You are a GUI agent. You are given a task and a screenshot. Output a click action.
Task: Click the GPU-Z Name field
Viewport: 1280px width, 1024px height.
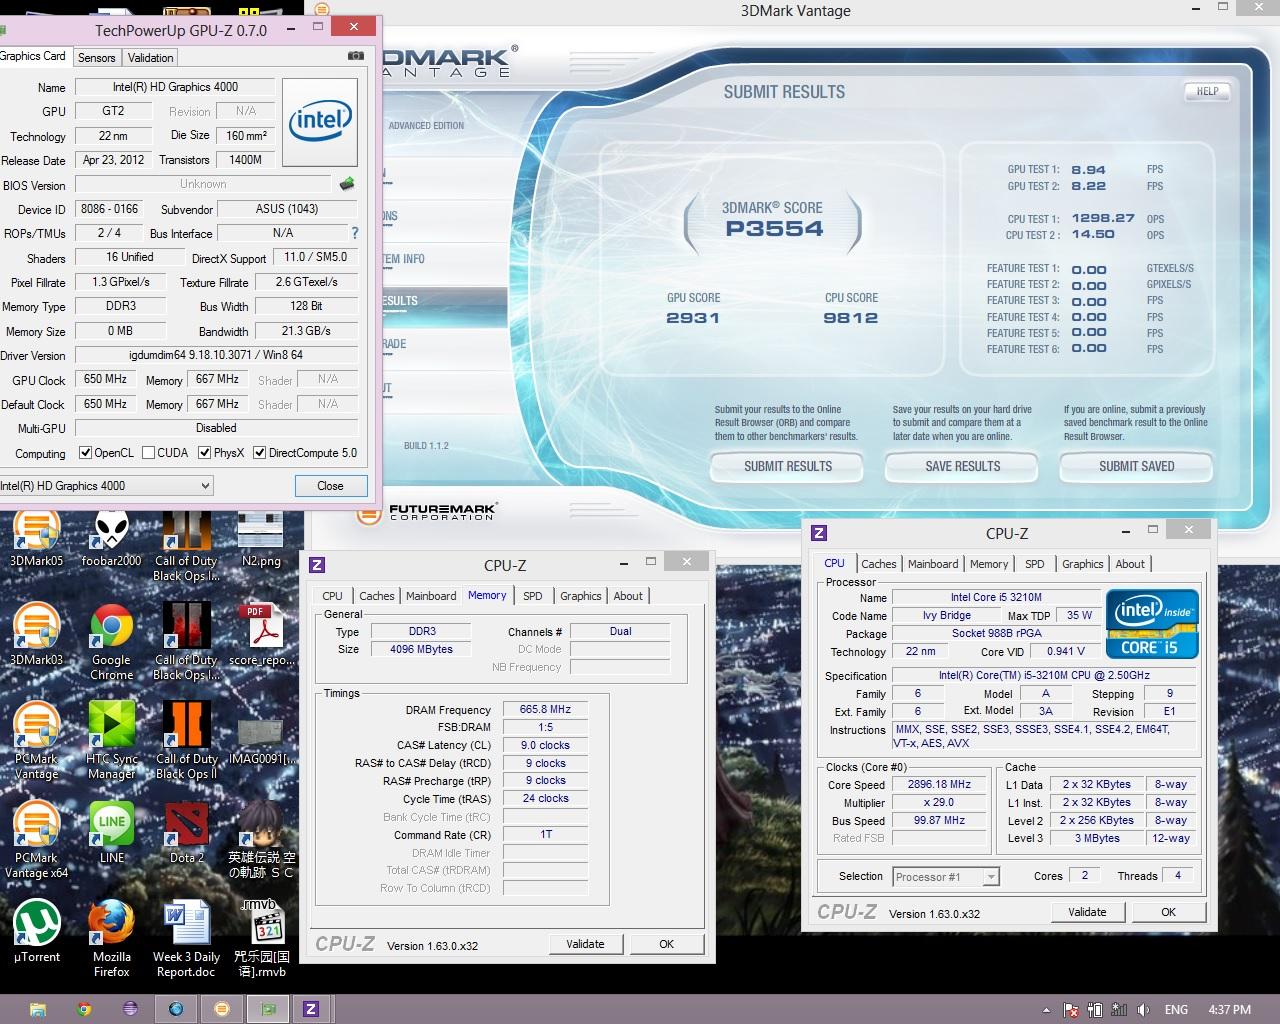point(175,87)
